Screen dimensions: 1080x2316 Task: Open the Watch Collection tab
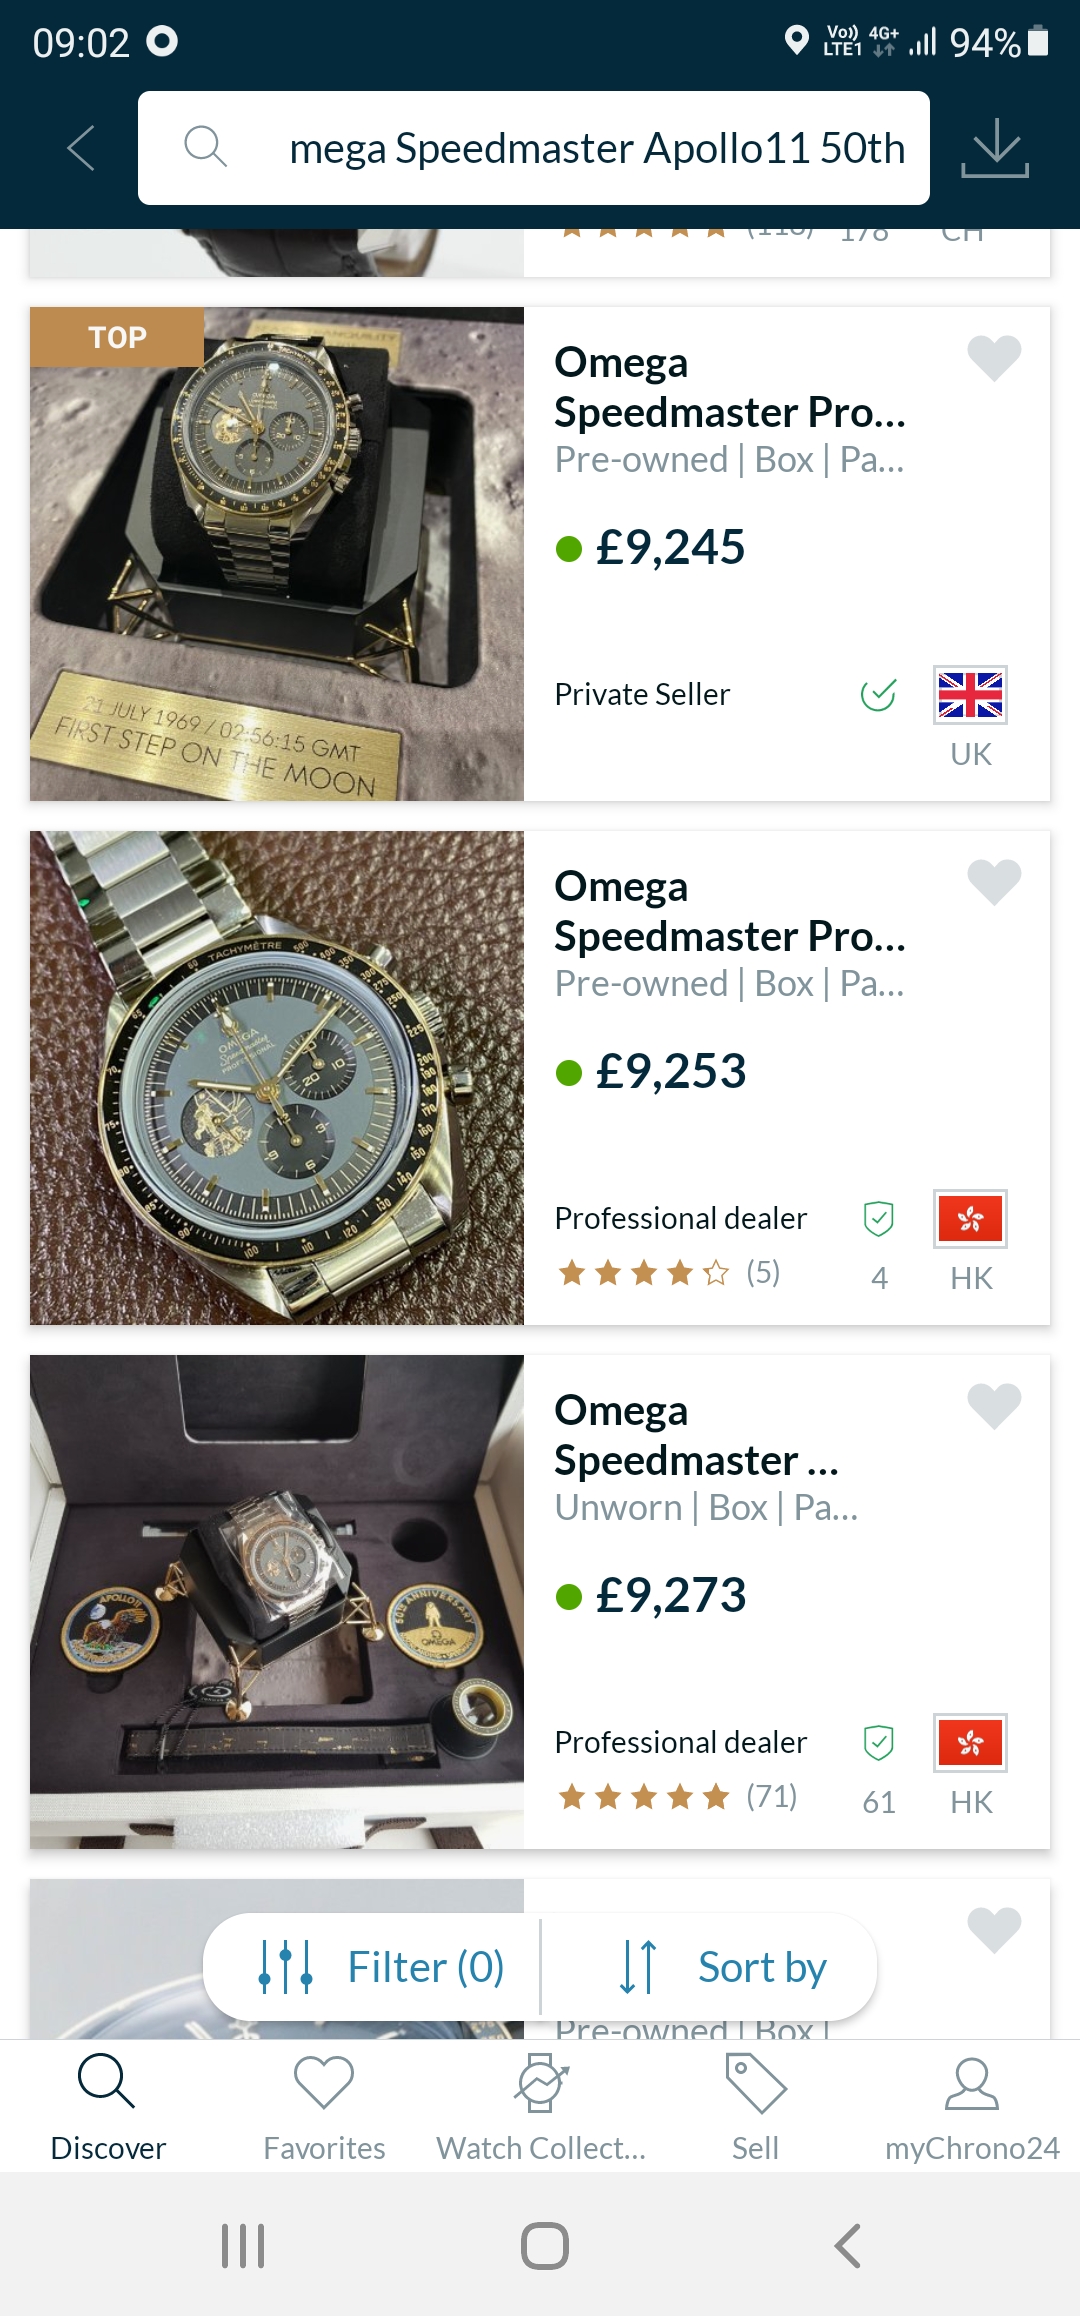(541, 2106)
